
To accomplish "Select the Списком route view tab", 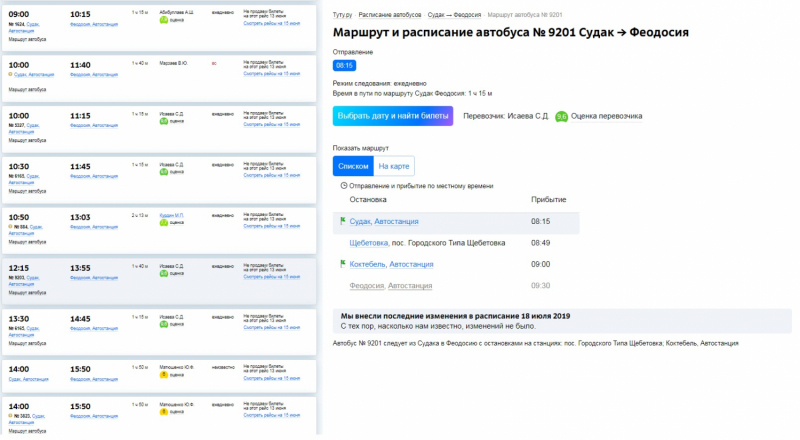I will tap(353, 166).
